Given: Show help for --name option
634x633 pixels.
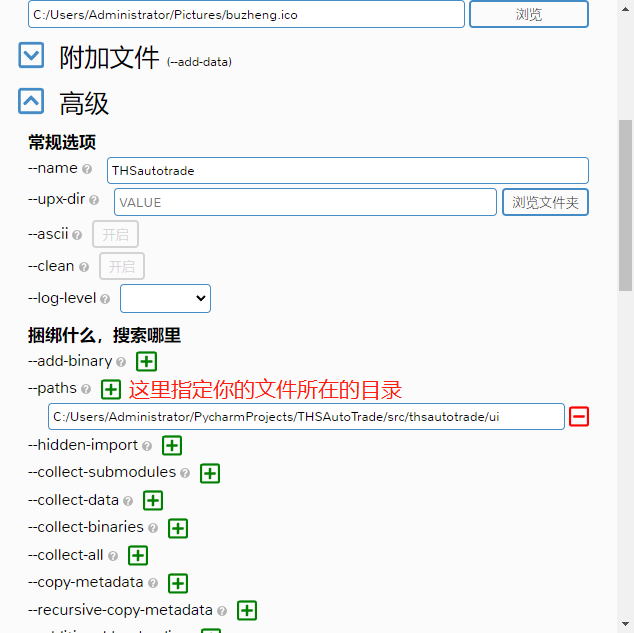Looking at the screenshot, I should pyautogui.click(x=87, y=169).
